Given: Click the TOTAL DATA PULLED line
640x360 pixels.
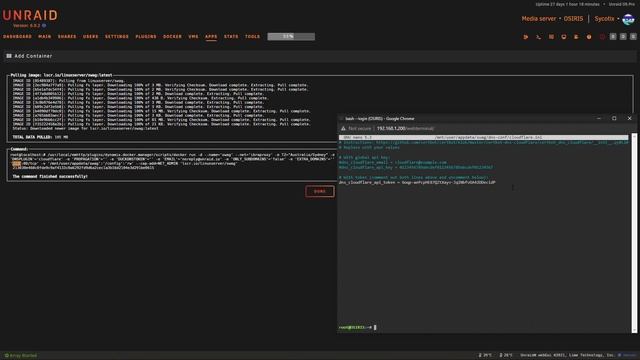Looking at the screenshot, I should [40, 137].
